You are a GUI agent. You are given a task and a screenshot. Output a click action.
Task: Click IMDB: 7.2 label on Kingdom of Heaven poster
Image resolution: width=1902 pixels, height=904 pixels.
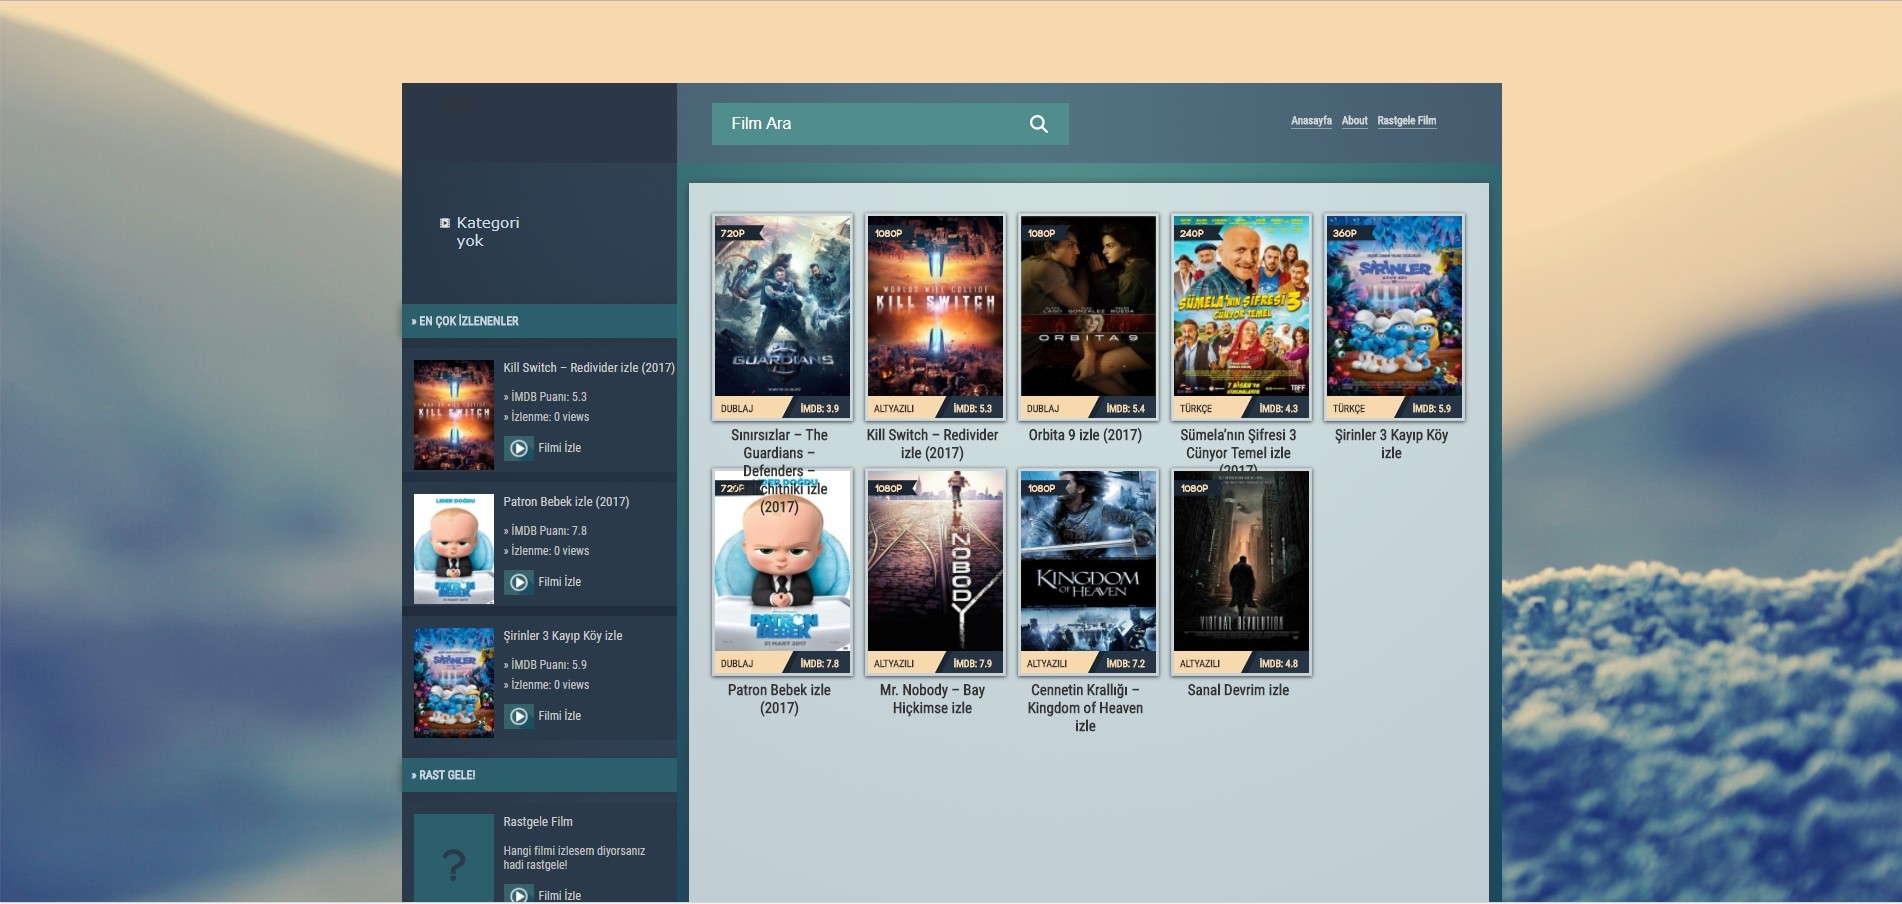point(1126,664)
